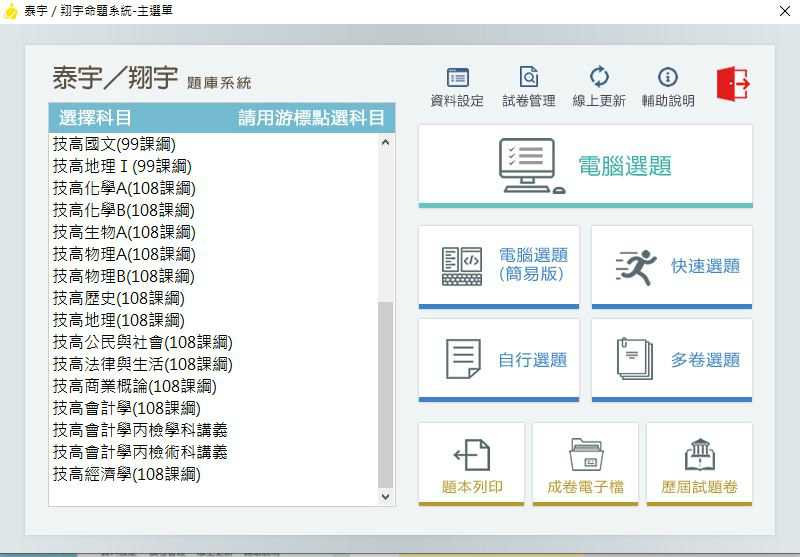This screenshot has width=800, height=557.
Task: Open 電腦選題(簡易版) simple version
Action: [499, 267]
